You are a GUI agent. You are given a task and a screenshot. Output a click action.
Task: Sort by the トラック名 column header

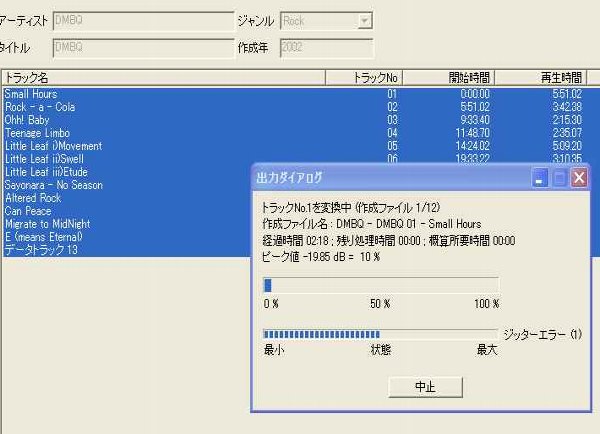point(163,77)
